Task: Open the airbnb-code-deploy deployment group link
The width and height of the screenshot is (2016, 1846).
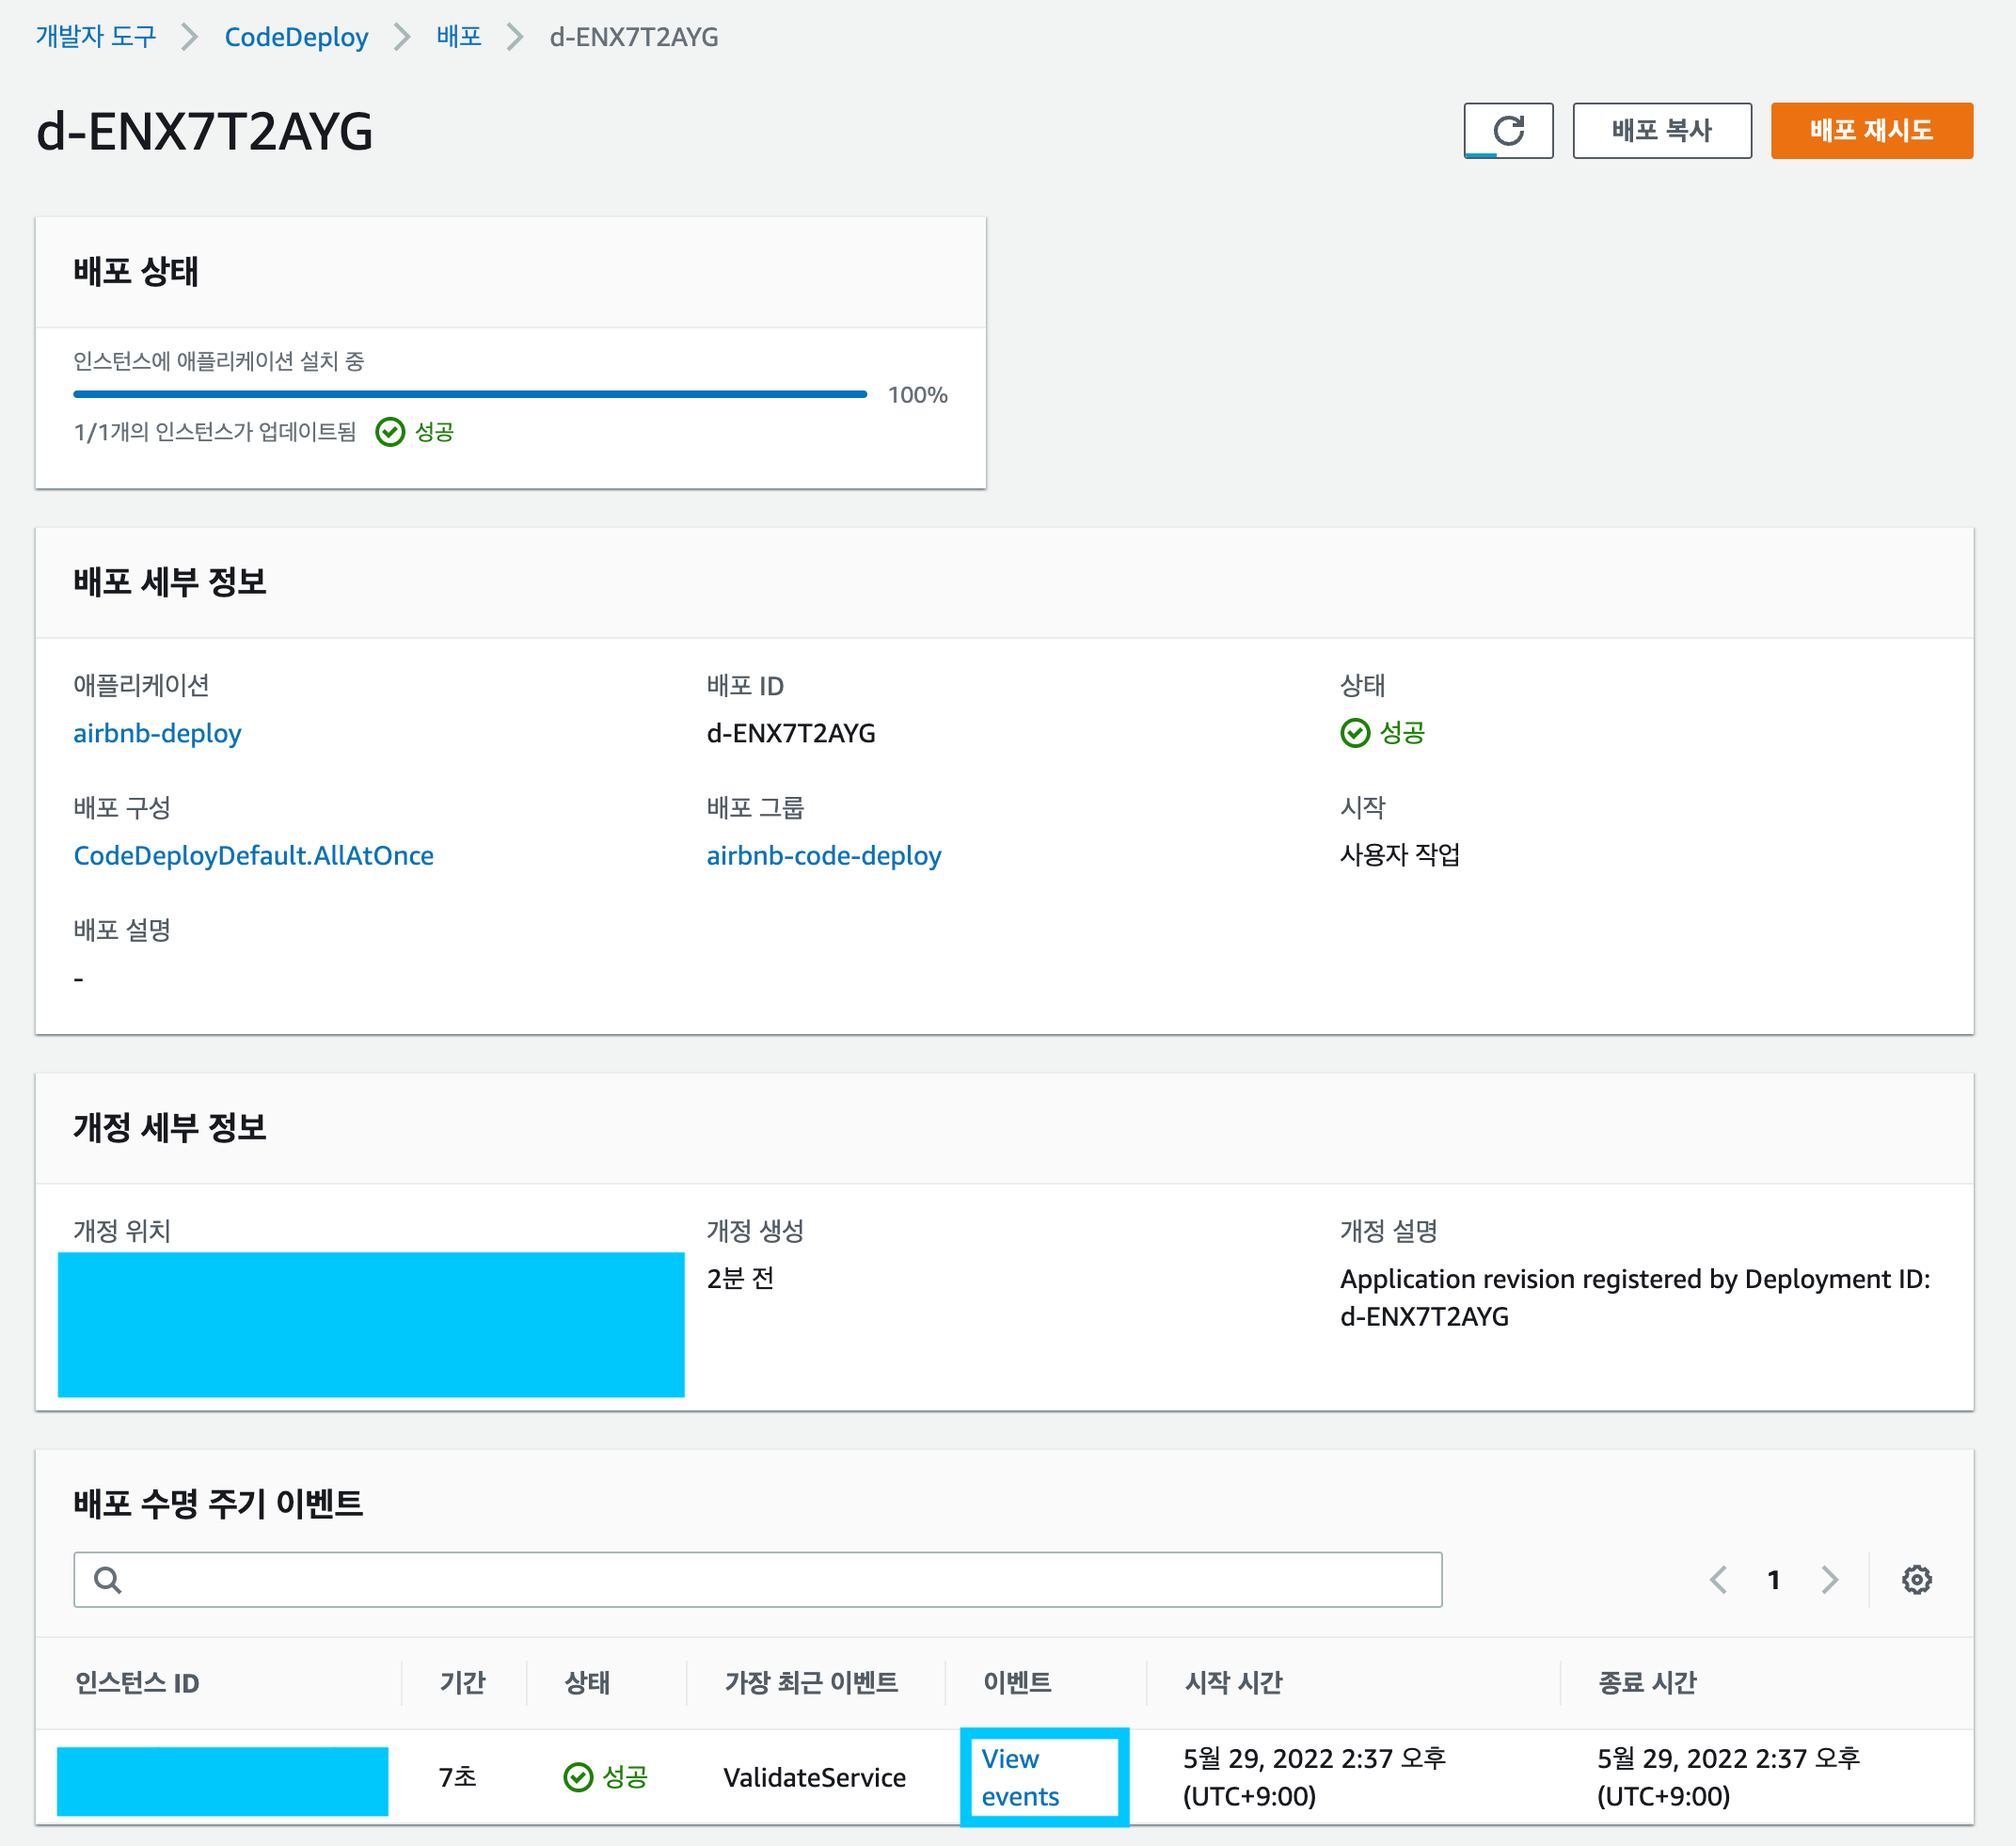Action: 823,855
